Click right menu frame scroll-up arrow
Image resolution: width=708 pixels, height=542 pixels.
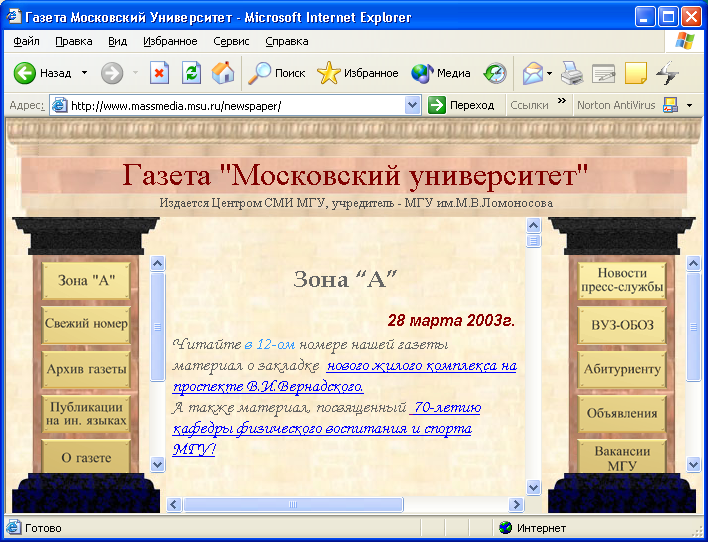694,263
